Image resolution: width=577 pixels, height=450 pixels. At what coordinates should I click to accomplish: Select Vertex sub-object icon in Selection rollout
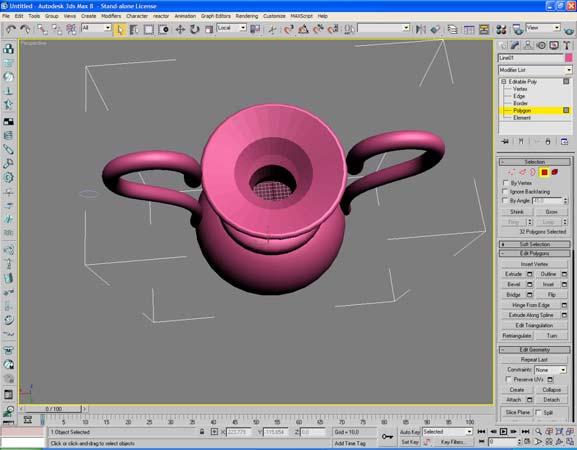pos(512,172)
